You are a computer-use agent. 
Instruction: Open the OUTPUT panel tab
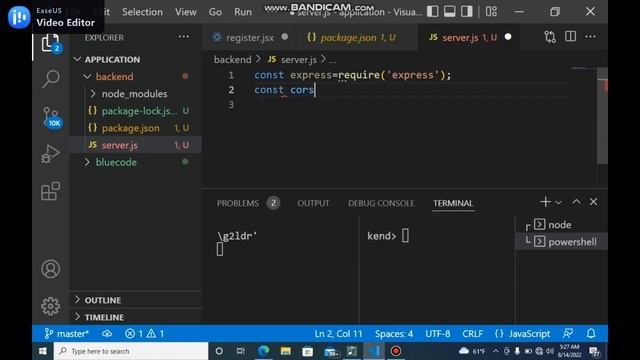coord(313,203)
